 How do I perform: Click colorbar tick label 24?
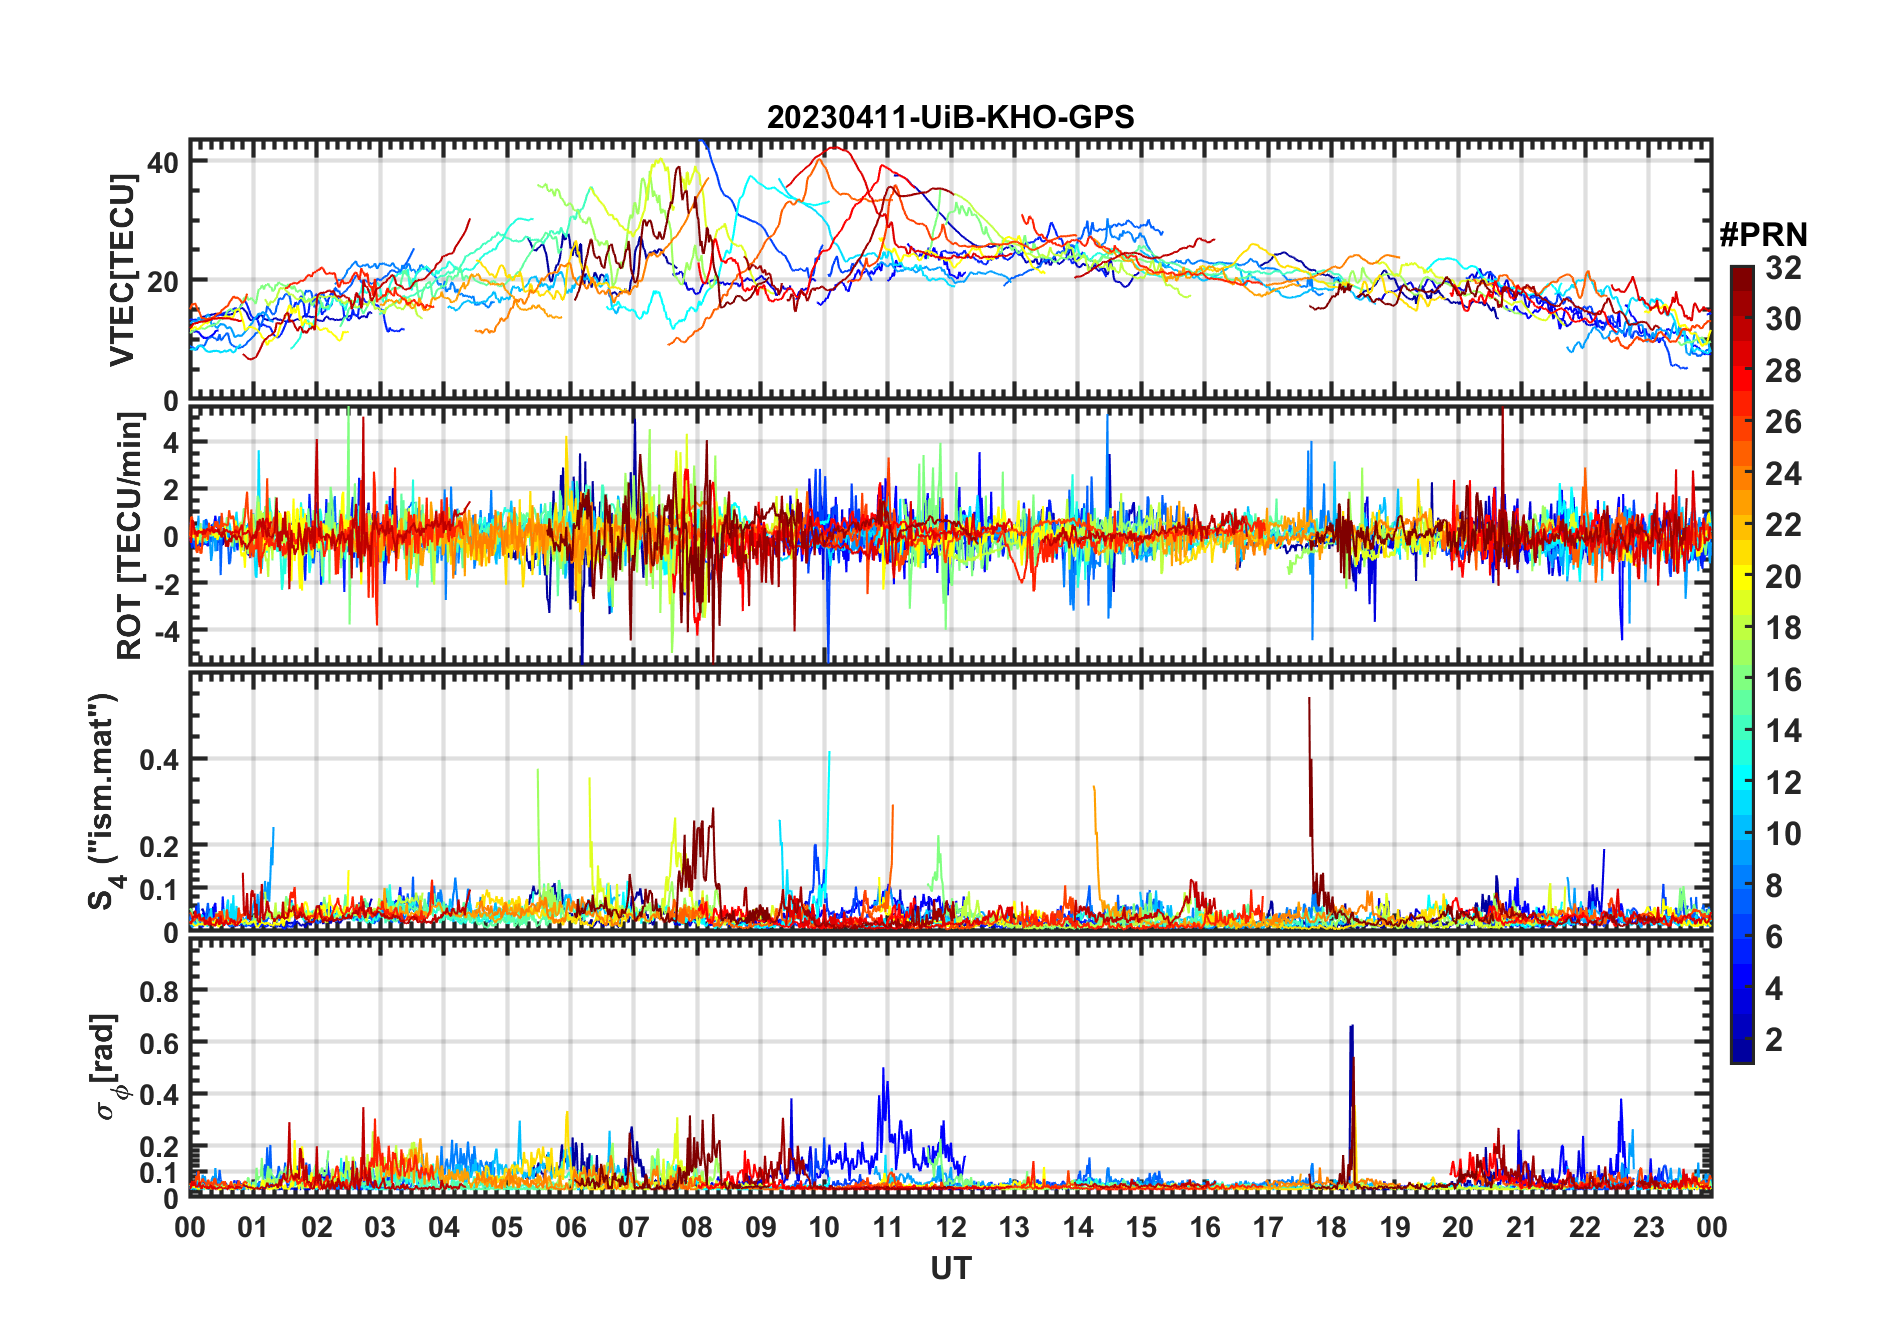(x=1784, y=473)
